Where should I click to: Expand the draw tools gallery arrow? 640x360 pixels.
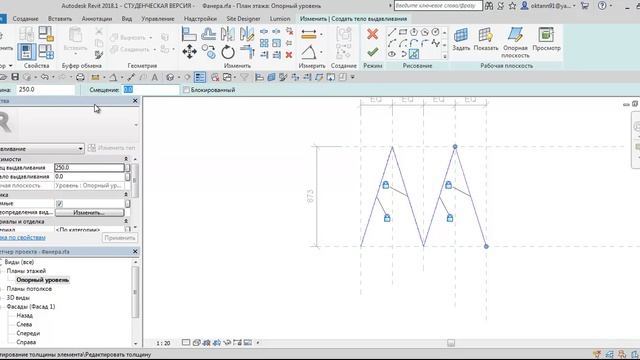click(x=444, y=56)
